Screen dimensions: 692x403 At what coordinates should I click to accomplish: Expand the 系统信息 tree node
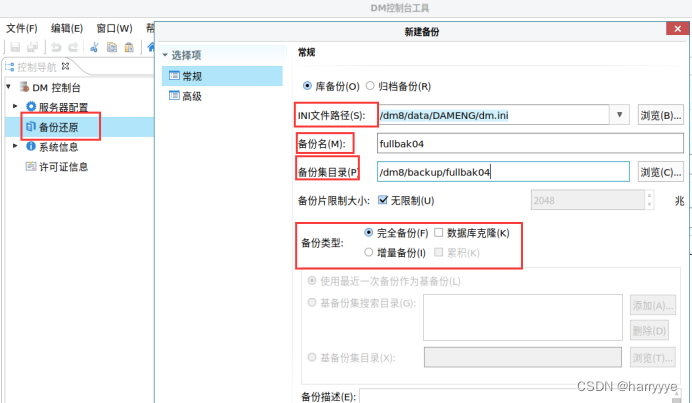point(15,146)
